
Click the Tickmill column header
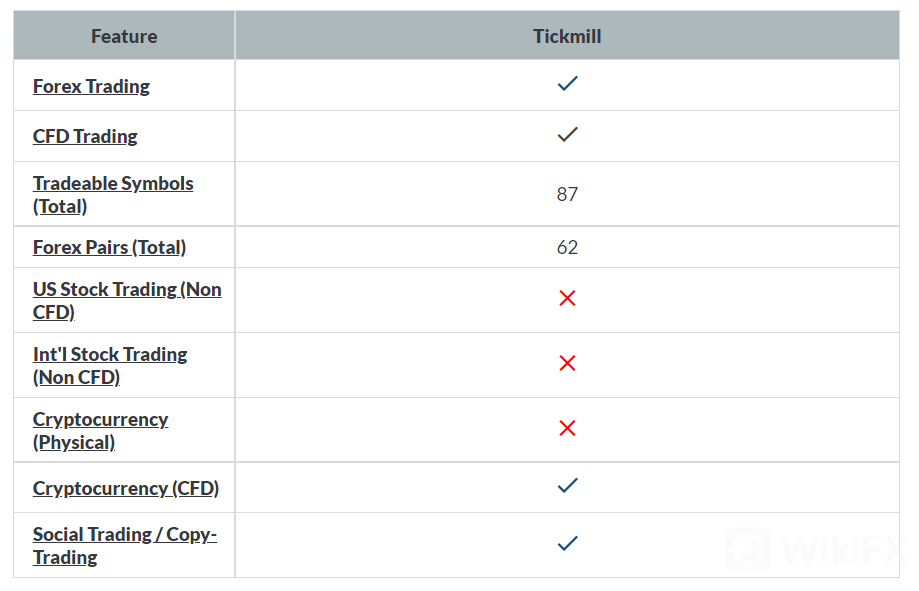point(567,37)
